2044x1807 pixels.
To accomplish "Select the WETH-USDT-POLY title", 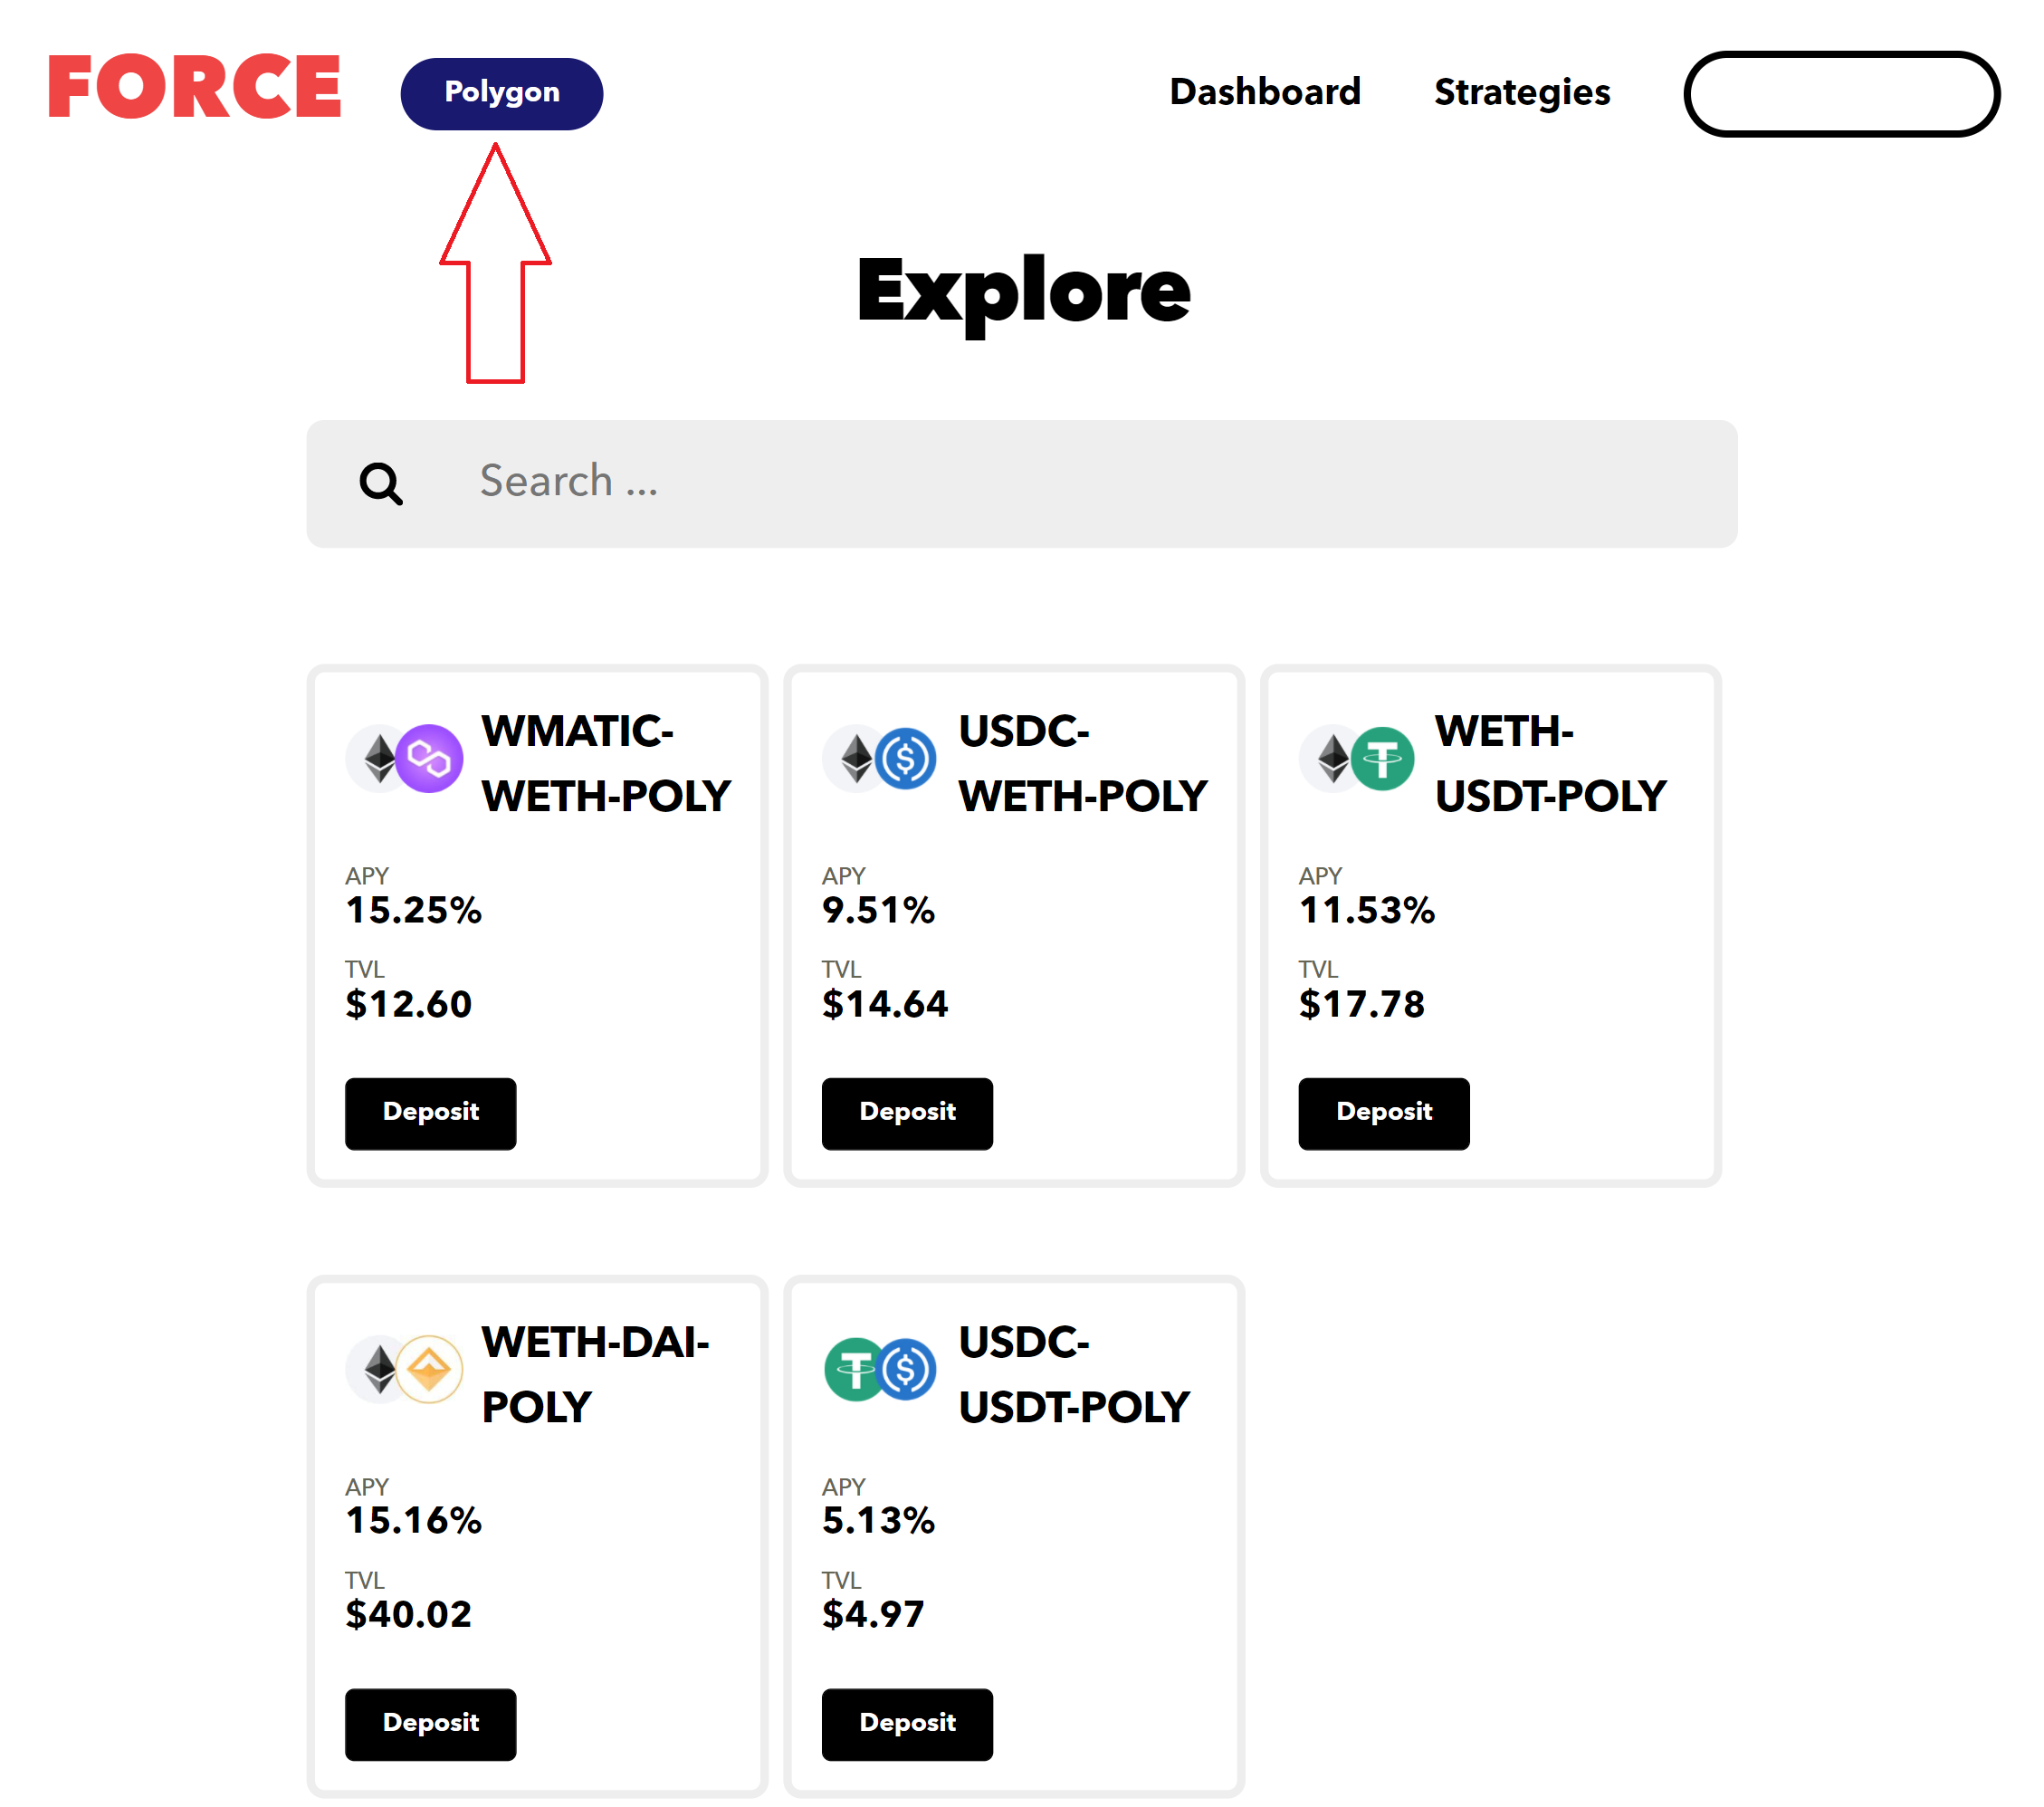I will pyautogui.click(x=1551, y=763).
